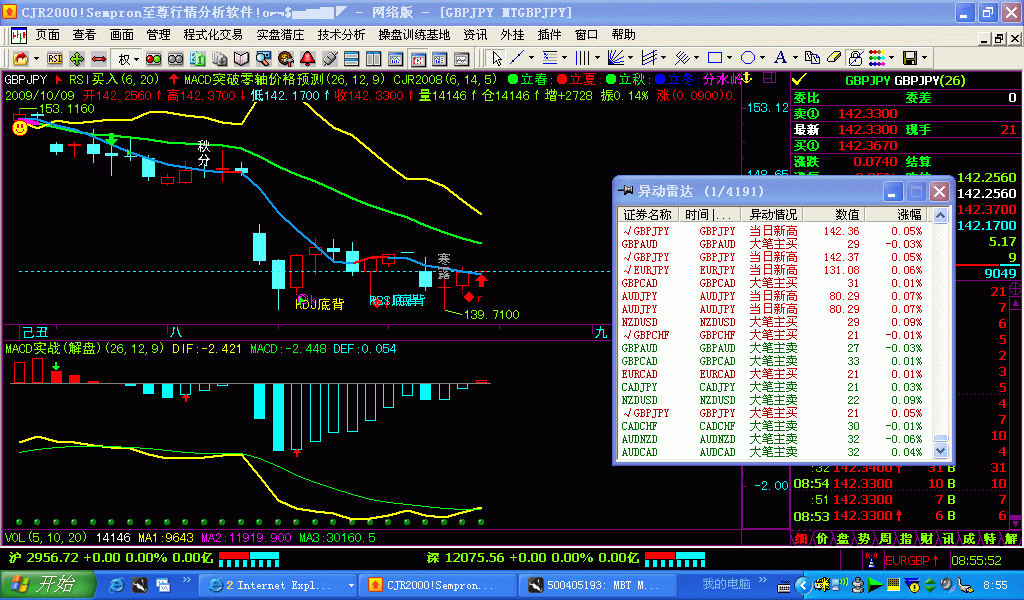Open dropdown next to open-folder icon
This screenshot has height=600, width=1024.
point(36,59)
